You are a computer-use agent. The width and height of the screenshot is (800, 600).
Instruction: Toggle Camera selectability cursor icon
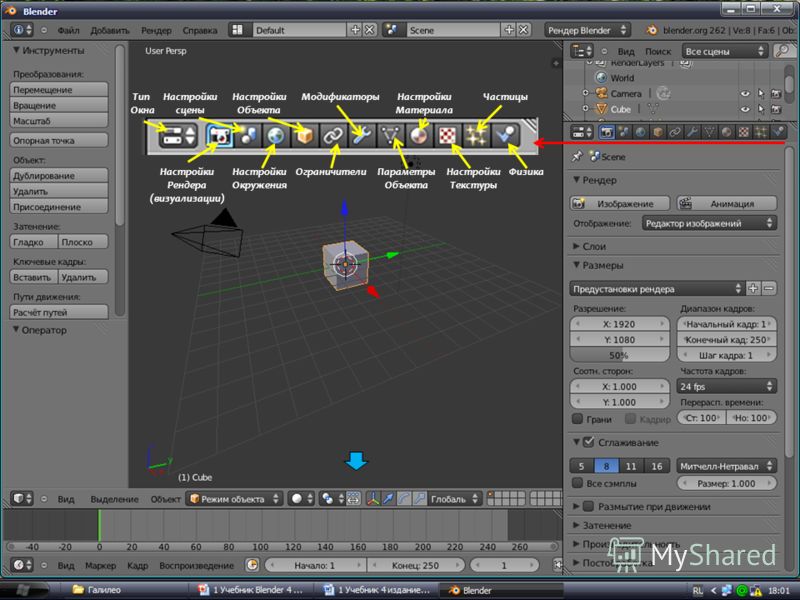761,93
